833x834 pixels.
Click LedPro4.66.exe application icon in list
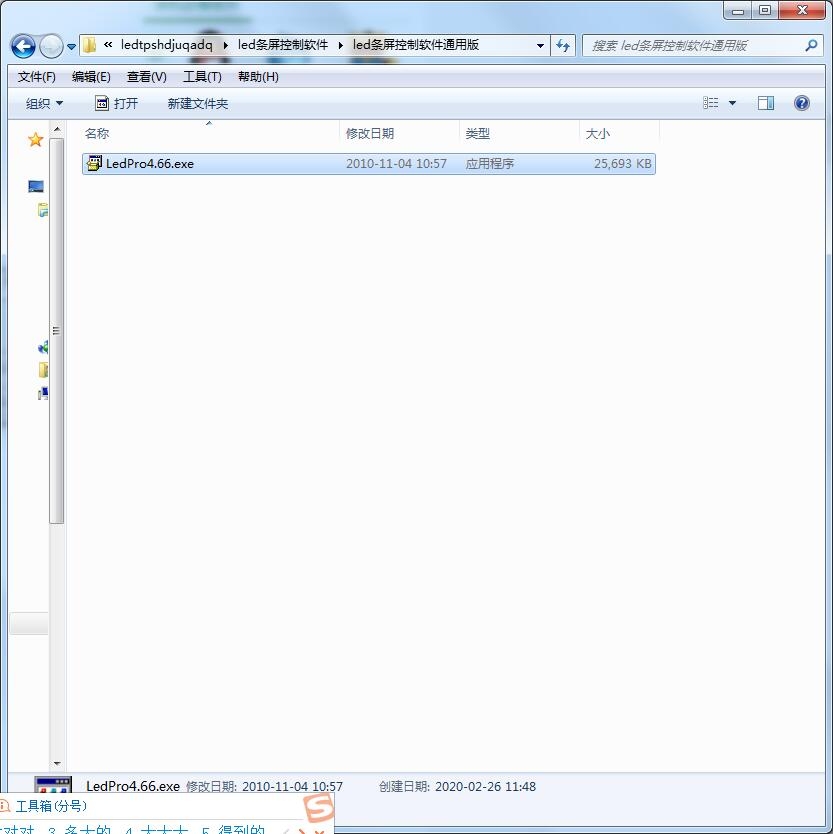click(x=94, y=163)
